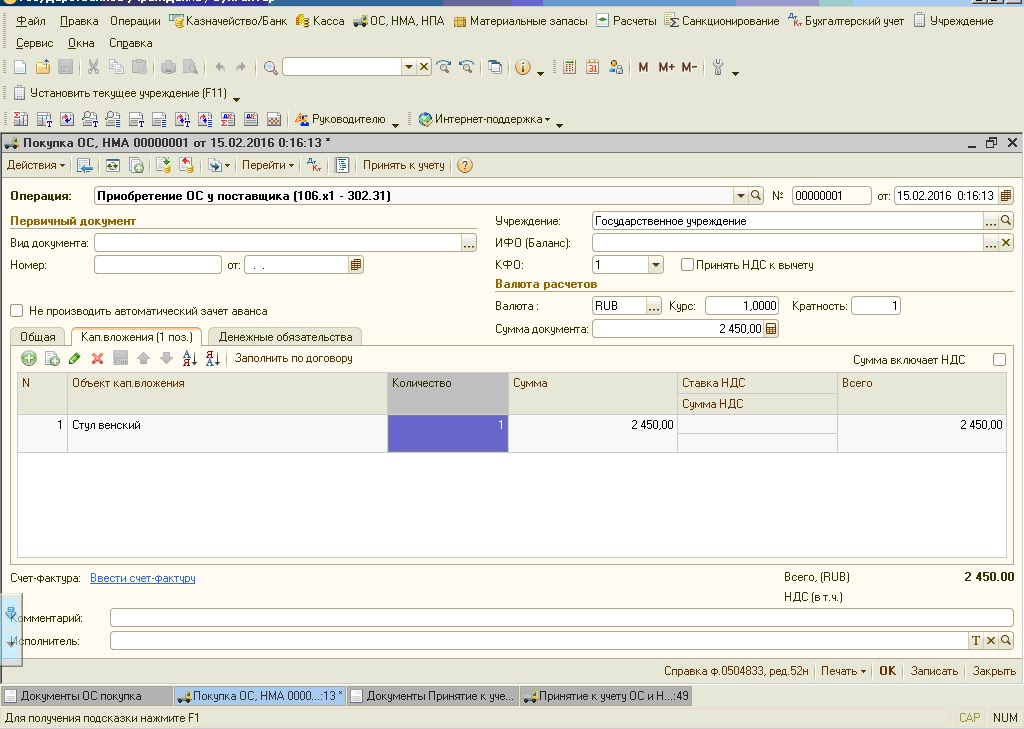Click the Курс value field

click(x=741, y=306)
